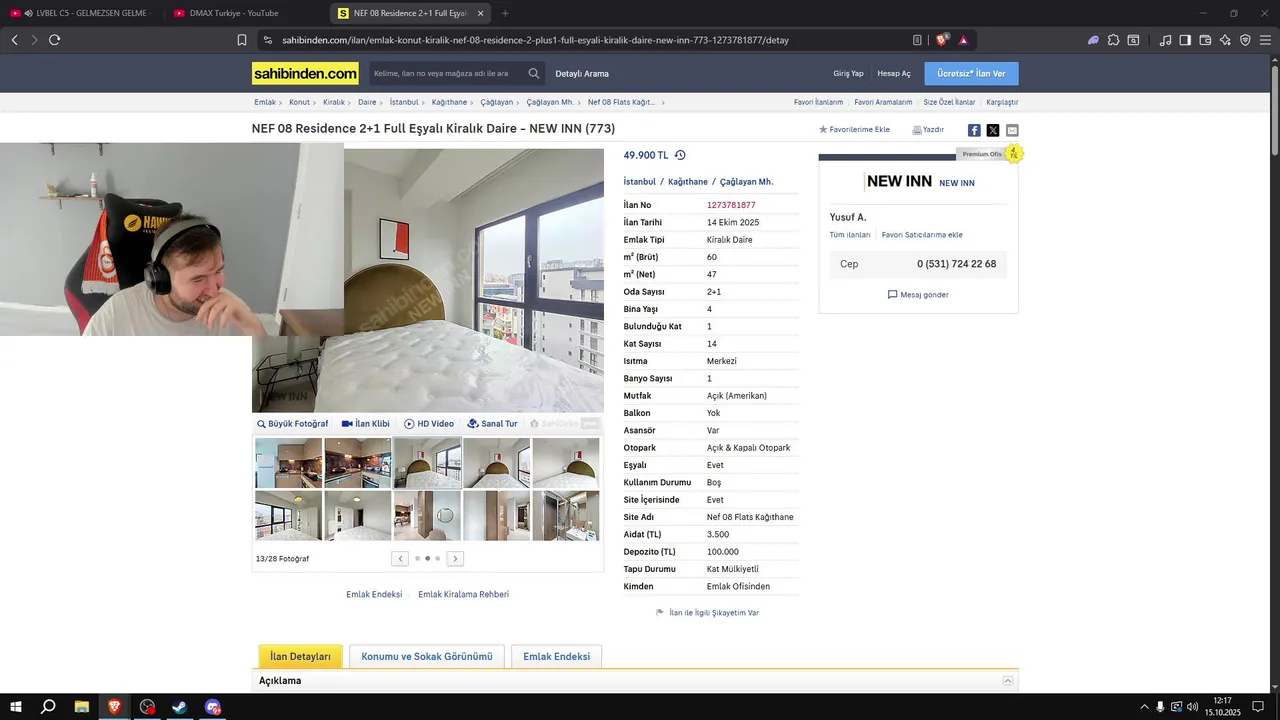Open the Brave VPN shield icon
Screen dimensions: 1280x720
click(1245, 40)
